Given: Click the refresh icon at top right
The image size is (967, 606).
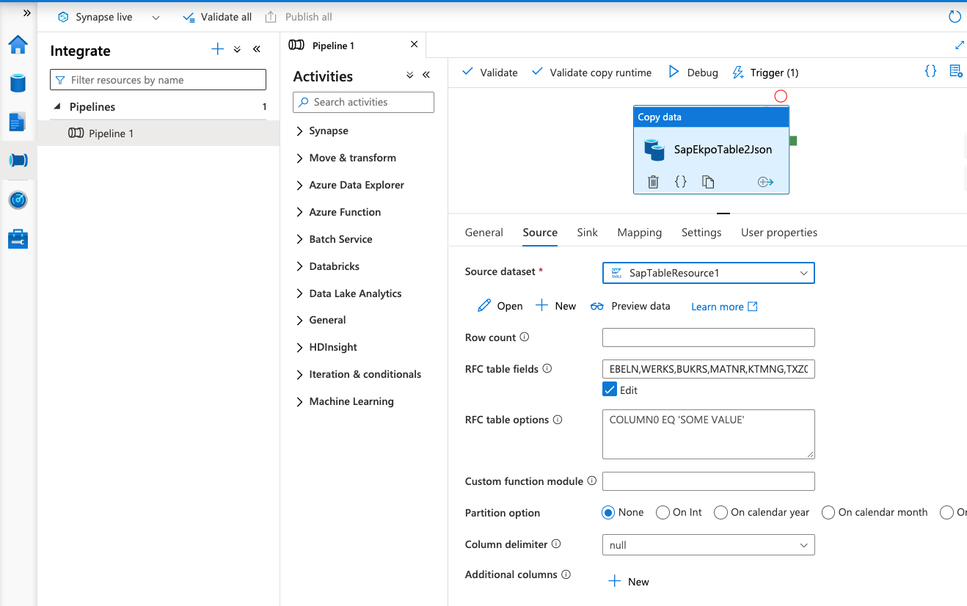Looking at the screenshot, I should (x=955, y=17).
